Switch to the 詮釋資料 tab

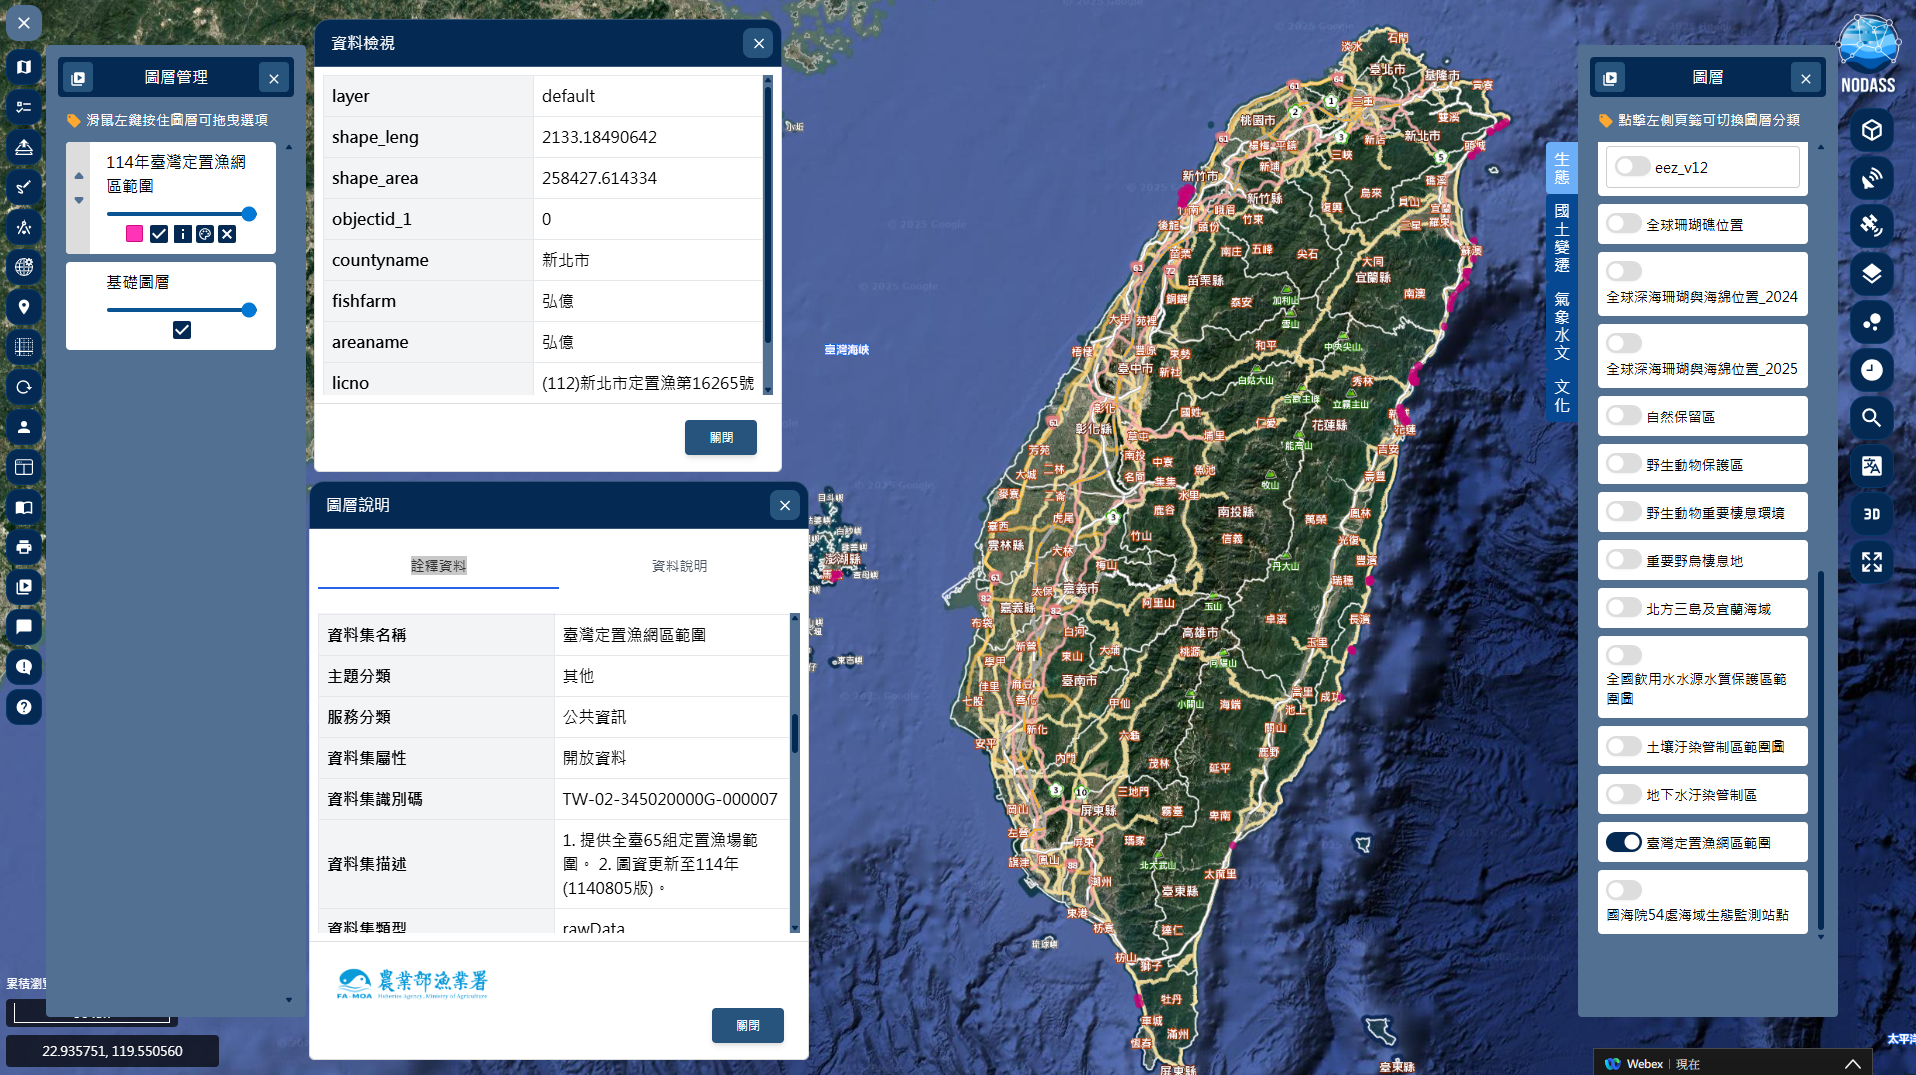click(438, 566)
